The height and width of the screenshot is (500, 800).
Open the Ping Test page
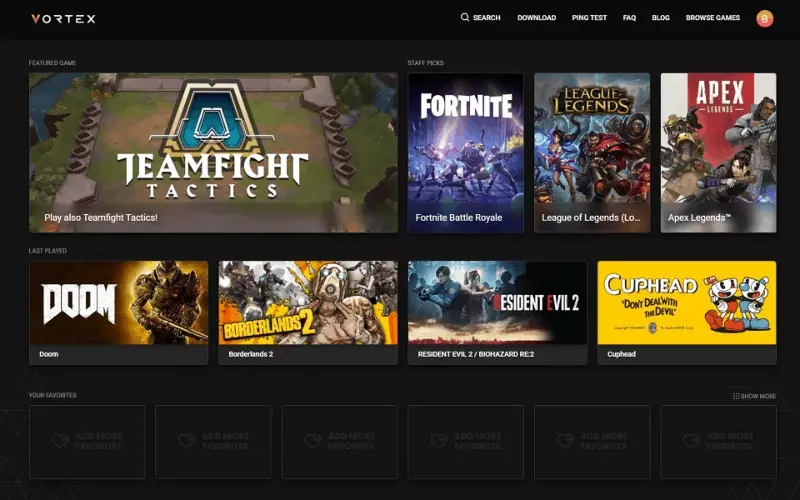[x=589, y=17]
